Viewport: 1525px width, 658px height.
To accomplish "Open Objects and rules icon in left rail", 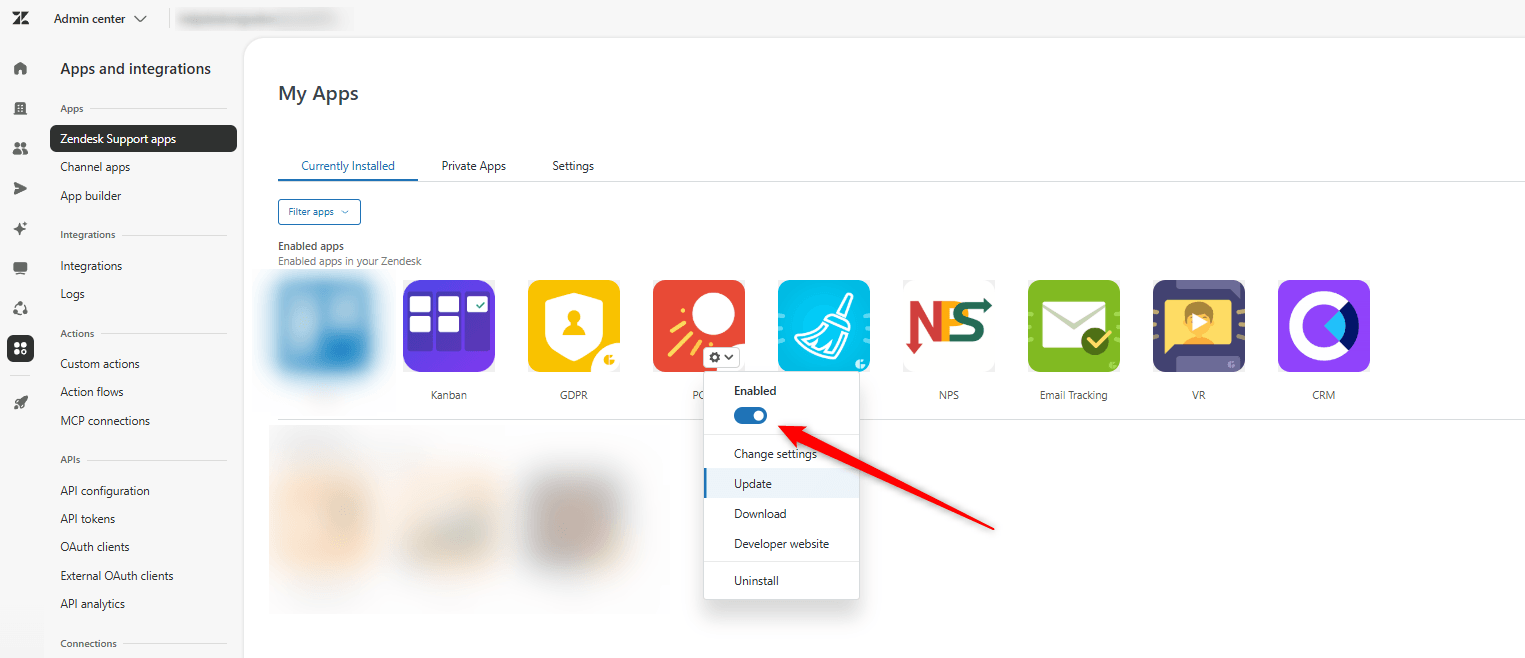I will coord(20,308).
